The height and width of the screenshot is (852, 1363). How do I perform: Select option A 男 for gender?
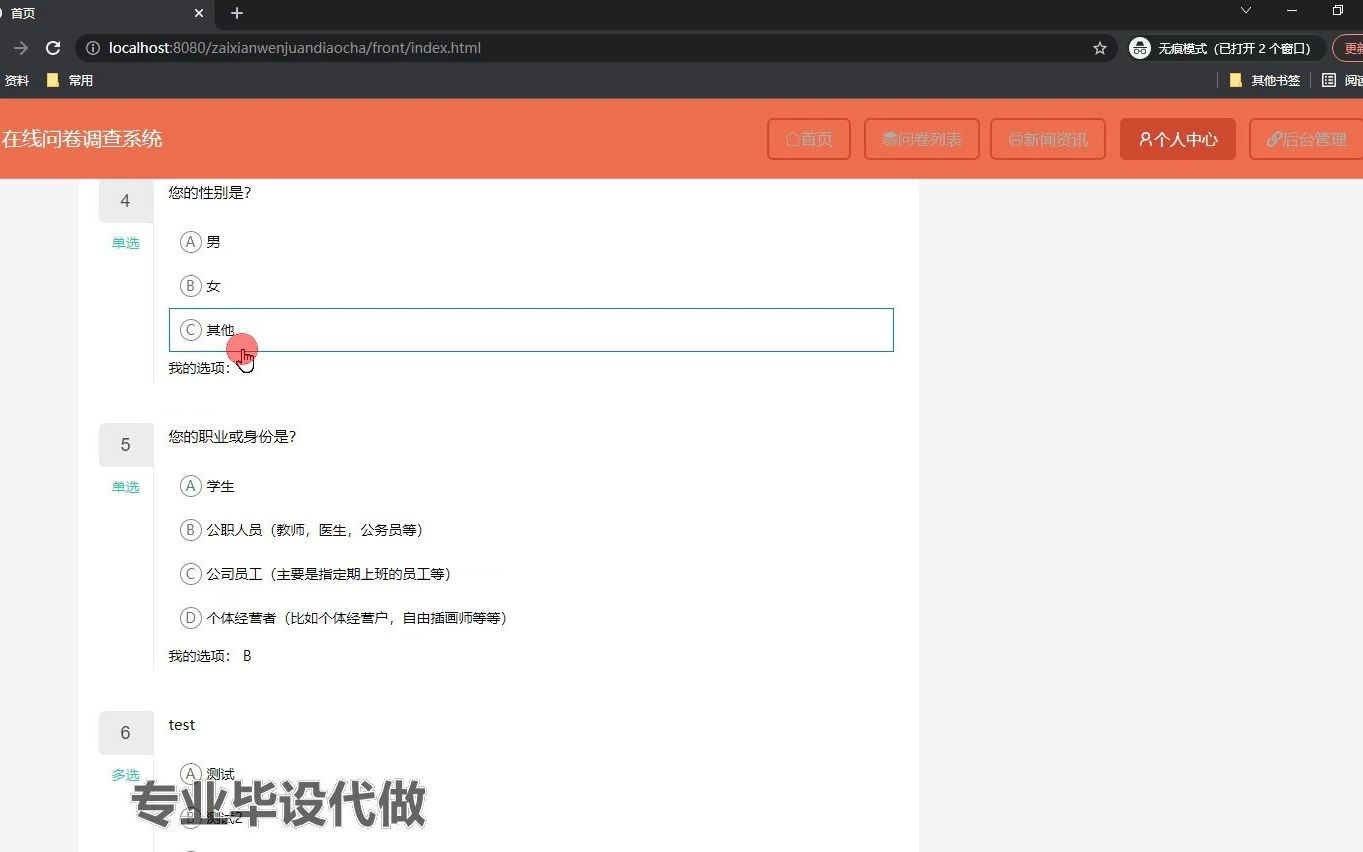[531, 242]
